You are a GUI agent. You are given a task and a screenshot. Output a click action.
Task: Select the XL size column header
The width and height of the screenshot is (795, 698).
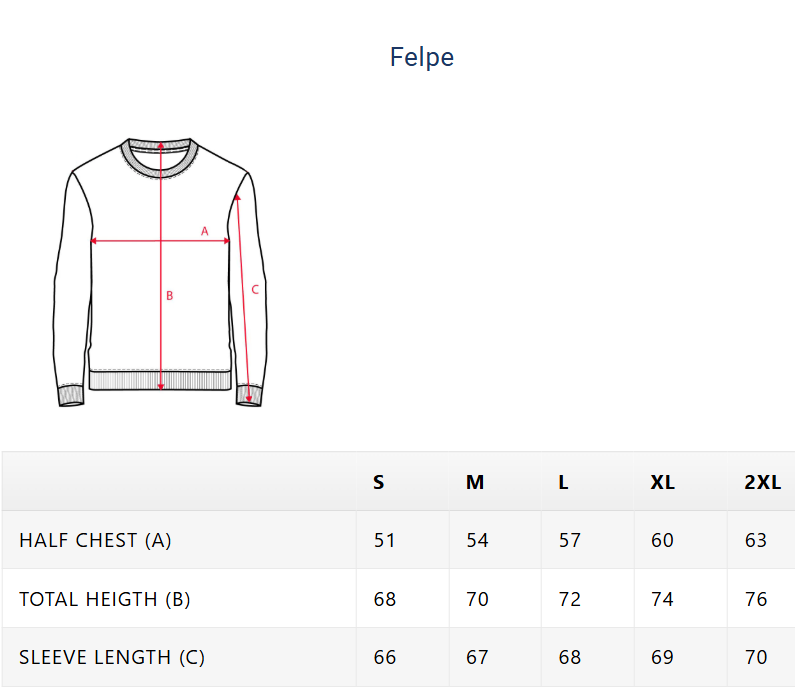pos(662,482)
